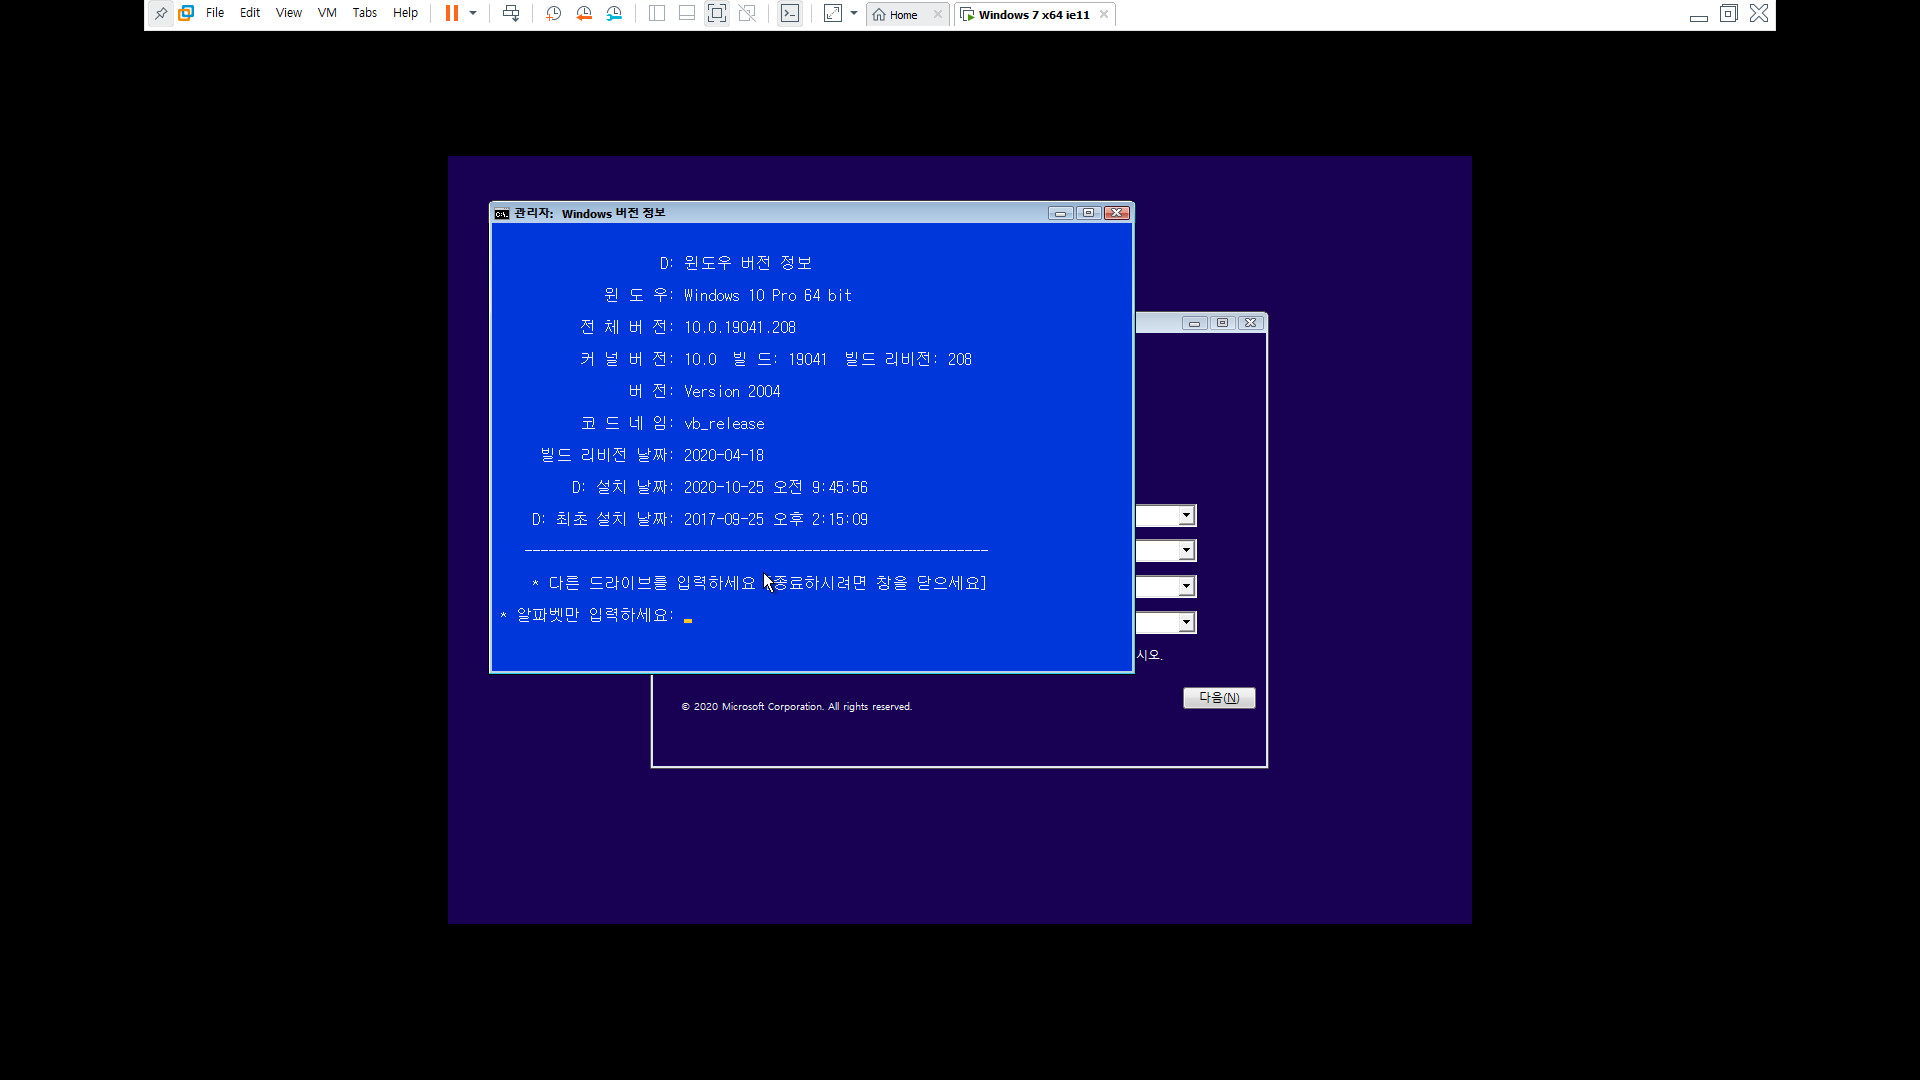Close the VMware Workstation window

pos(1759,14)
